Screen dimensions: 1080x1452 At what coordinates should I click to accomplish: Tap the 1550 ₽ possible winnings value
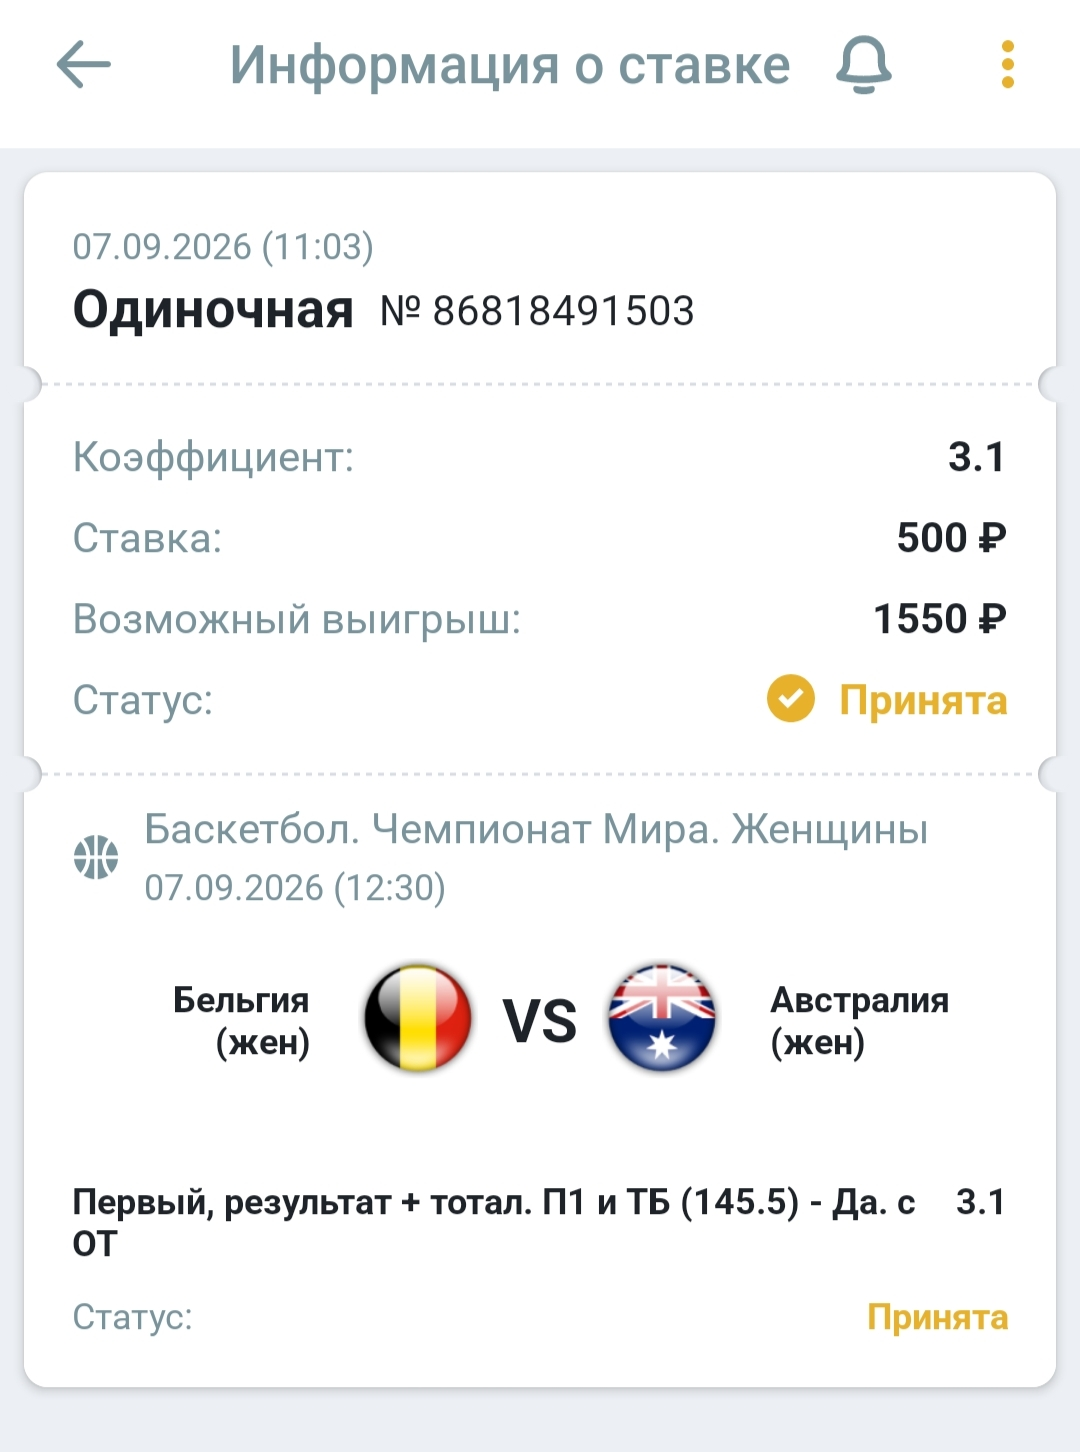(x=940, y=619)
